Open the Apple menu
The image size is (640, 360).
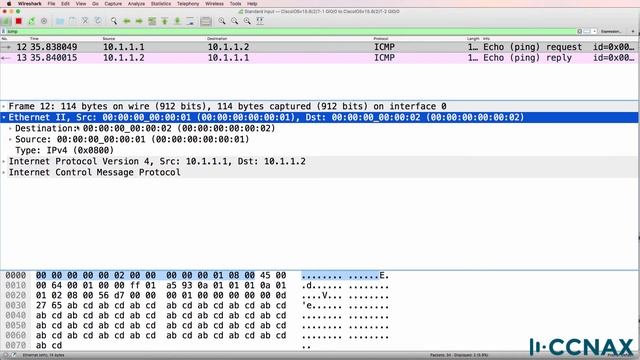click(x=9, y=4)
